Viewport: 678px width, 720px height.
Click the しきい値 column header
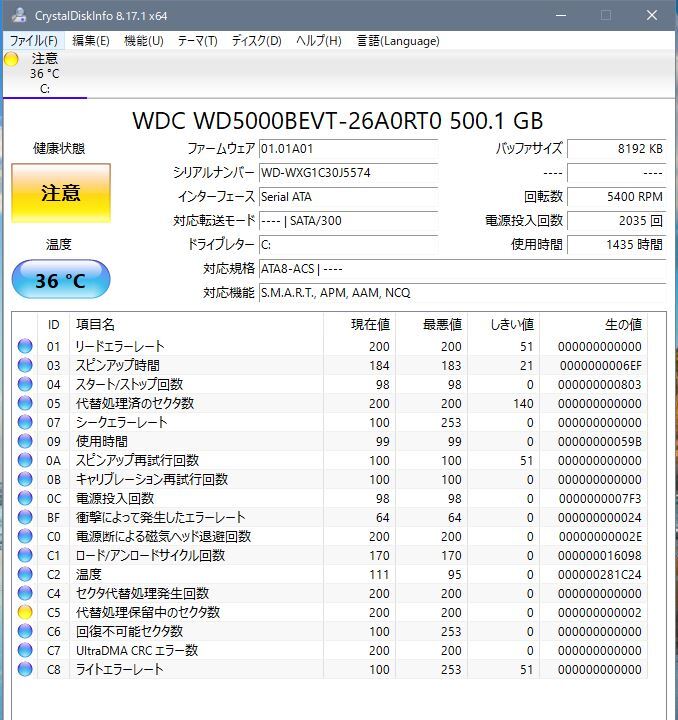pyautogui.click(x=504, y=325)
